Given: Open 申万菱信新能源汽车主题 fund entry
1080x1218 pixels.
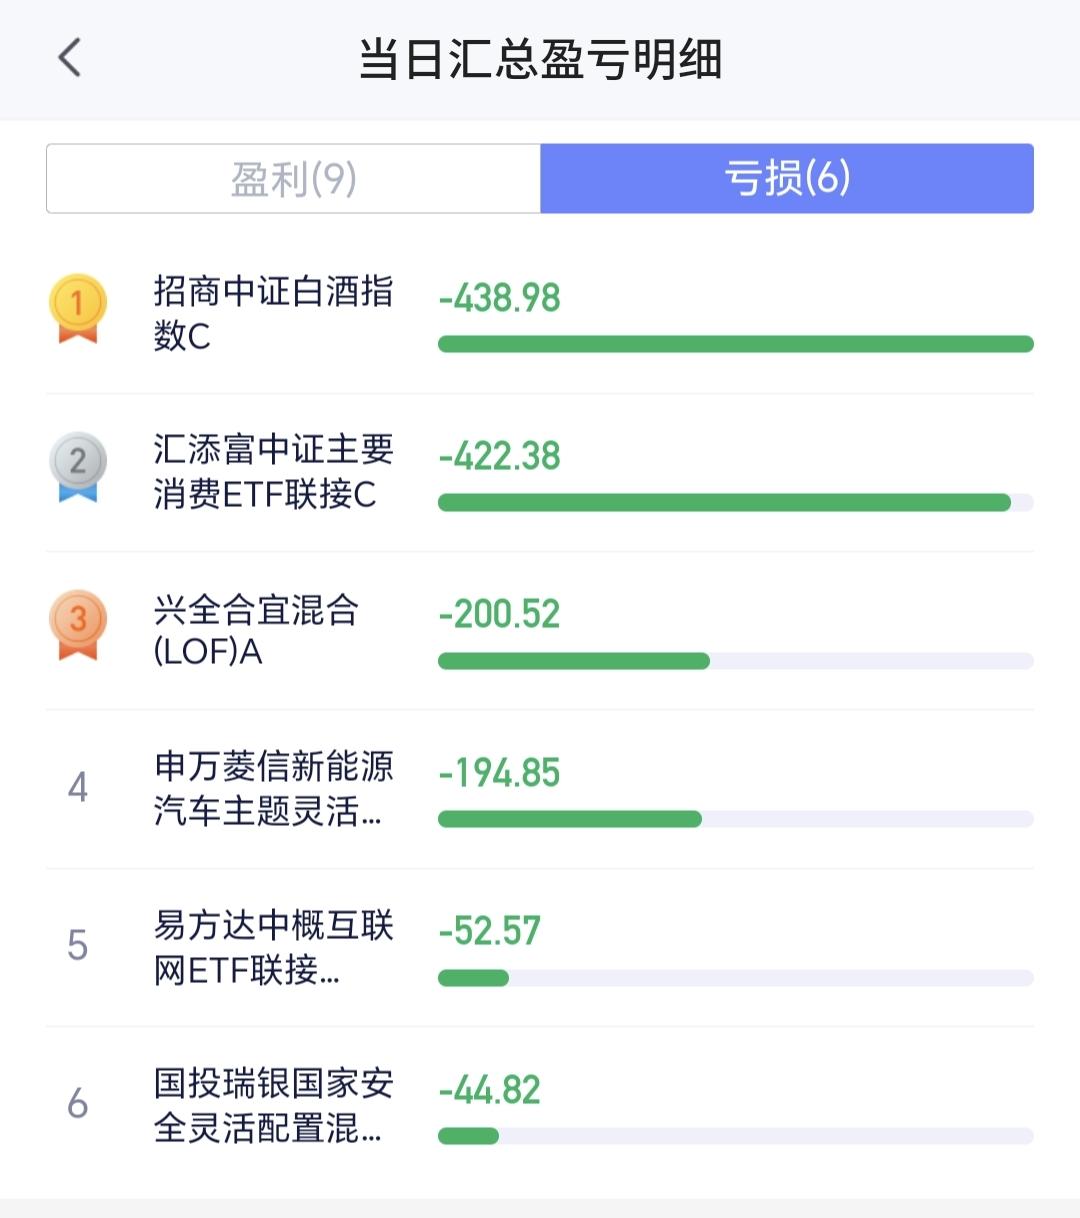Looking at the screenshot, I should [x=273, y=788].
